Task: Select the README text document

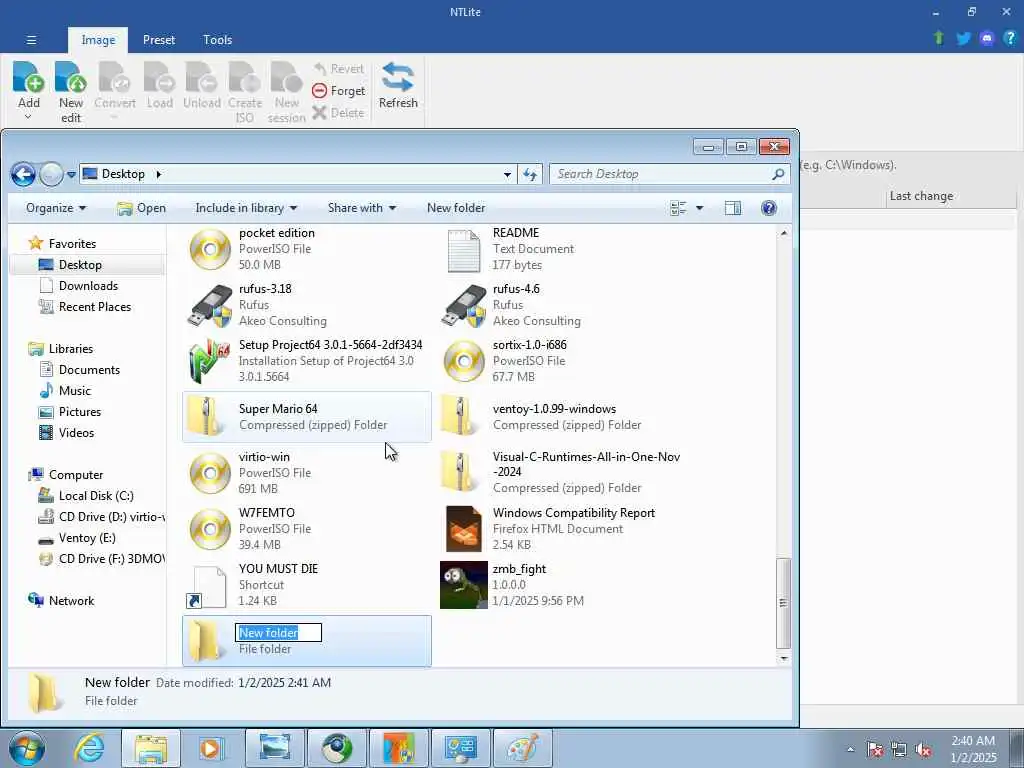Action: [561, 249]
